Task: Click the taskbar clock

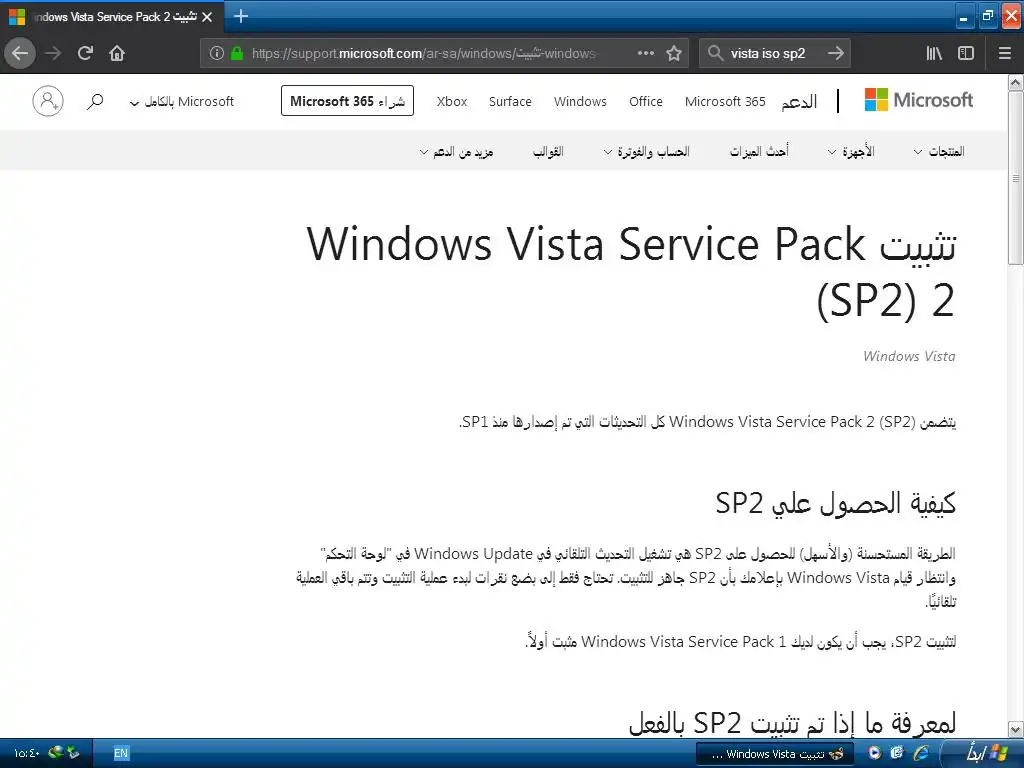Action: click(27, 753)
